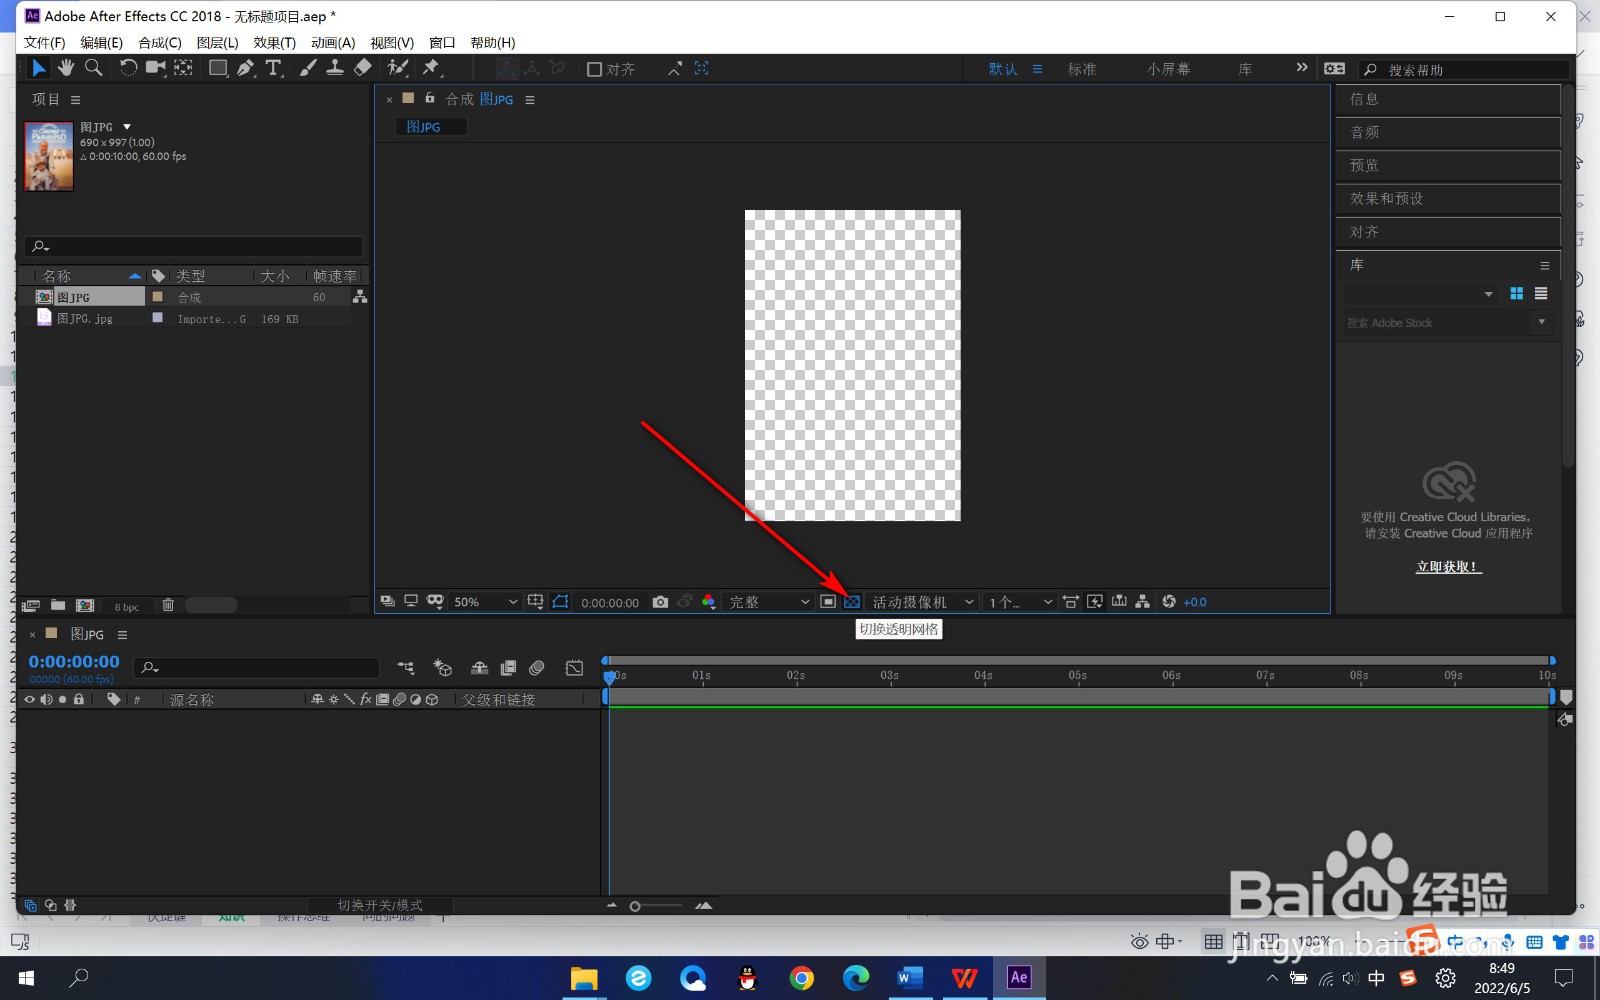The height and width of the screenshot is (1000, 1600).
Task: Open the composition viewer panel menu
Action: click(x=530, y=100)
